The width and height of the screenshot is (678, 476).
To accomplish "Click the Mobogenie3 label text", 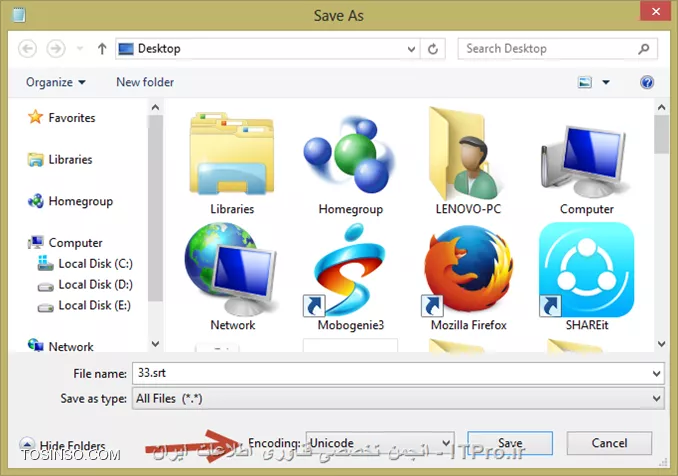I will coord(351,325).
